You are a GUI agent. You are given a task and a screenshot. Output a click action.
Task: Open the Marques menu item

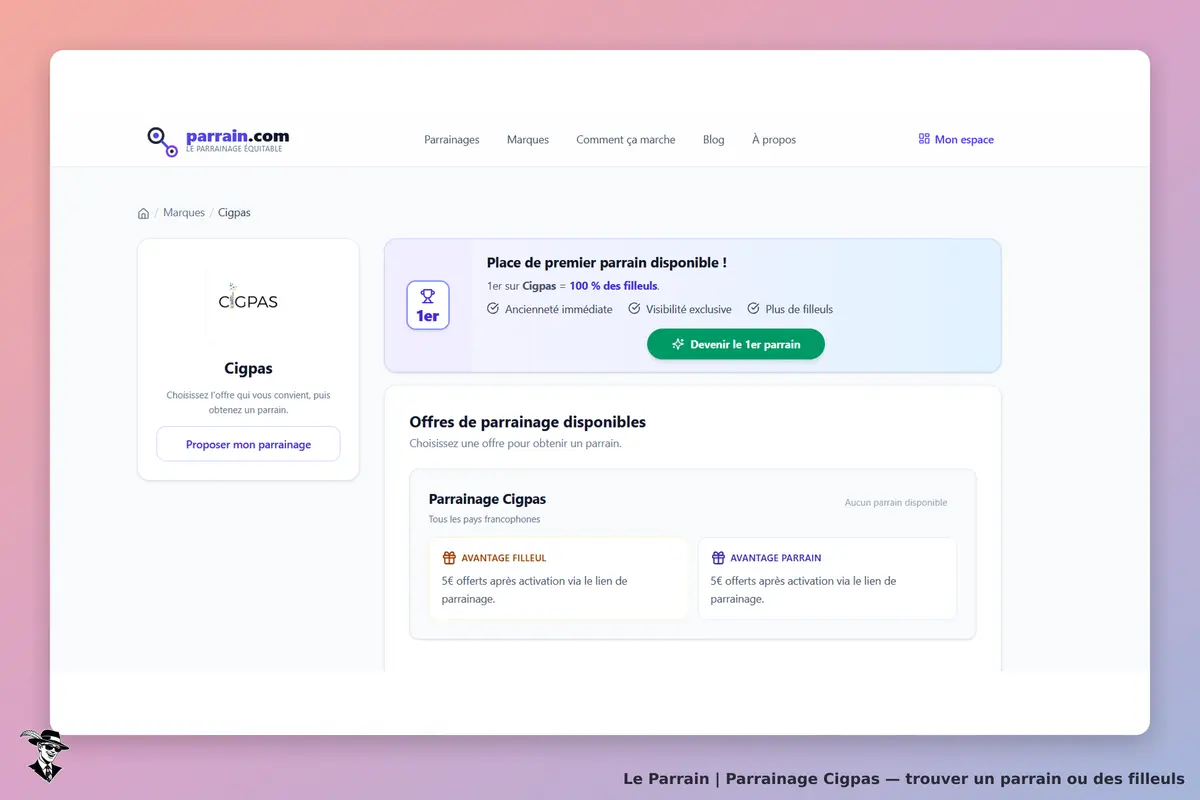[x=528, y=140]
